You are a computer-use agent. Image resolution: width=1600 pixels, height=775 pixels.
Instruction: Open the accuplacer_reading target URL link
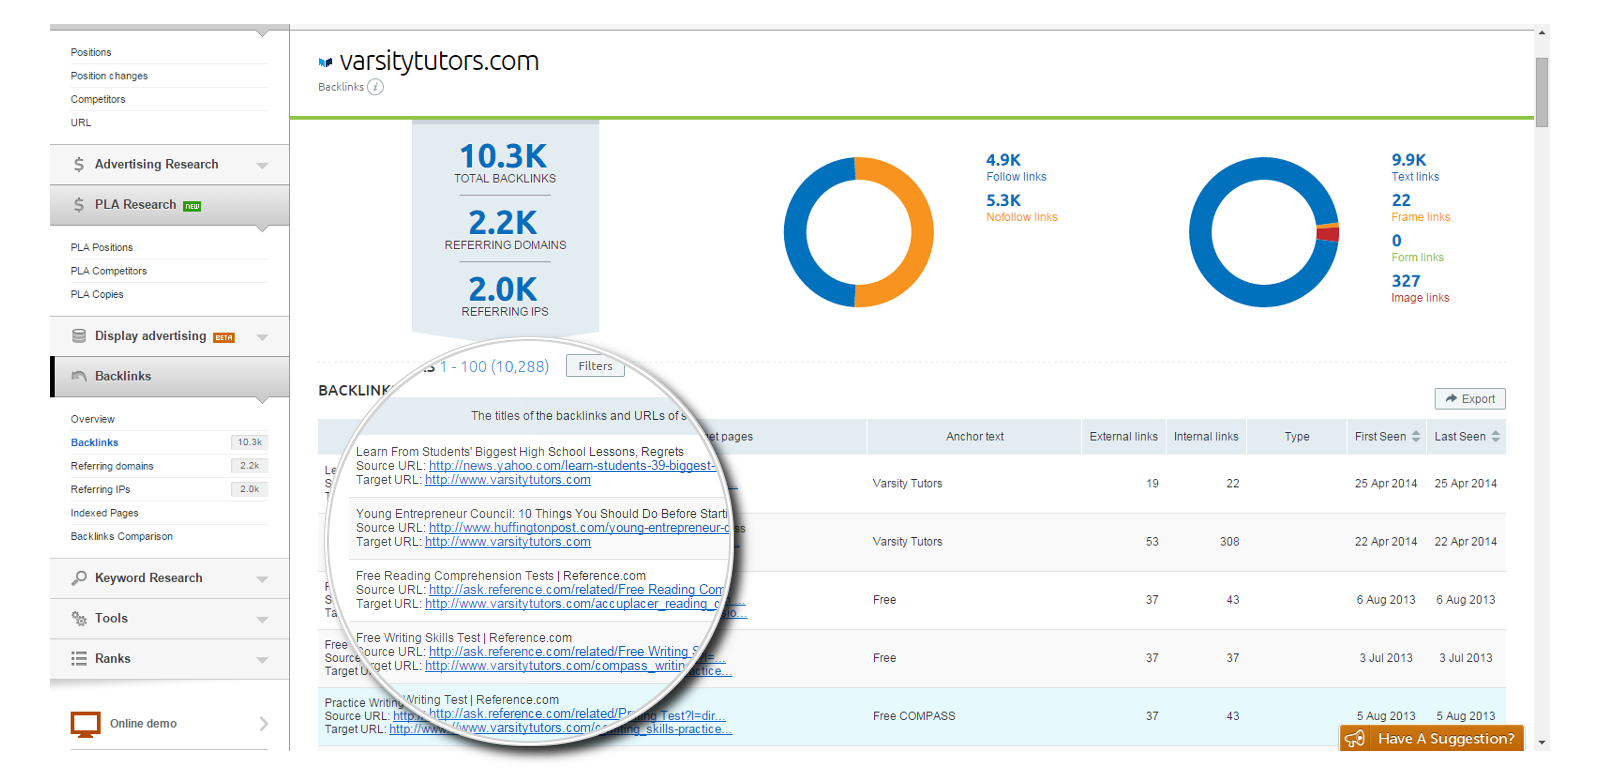[575, 604]
